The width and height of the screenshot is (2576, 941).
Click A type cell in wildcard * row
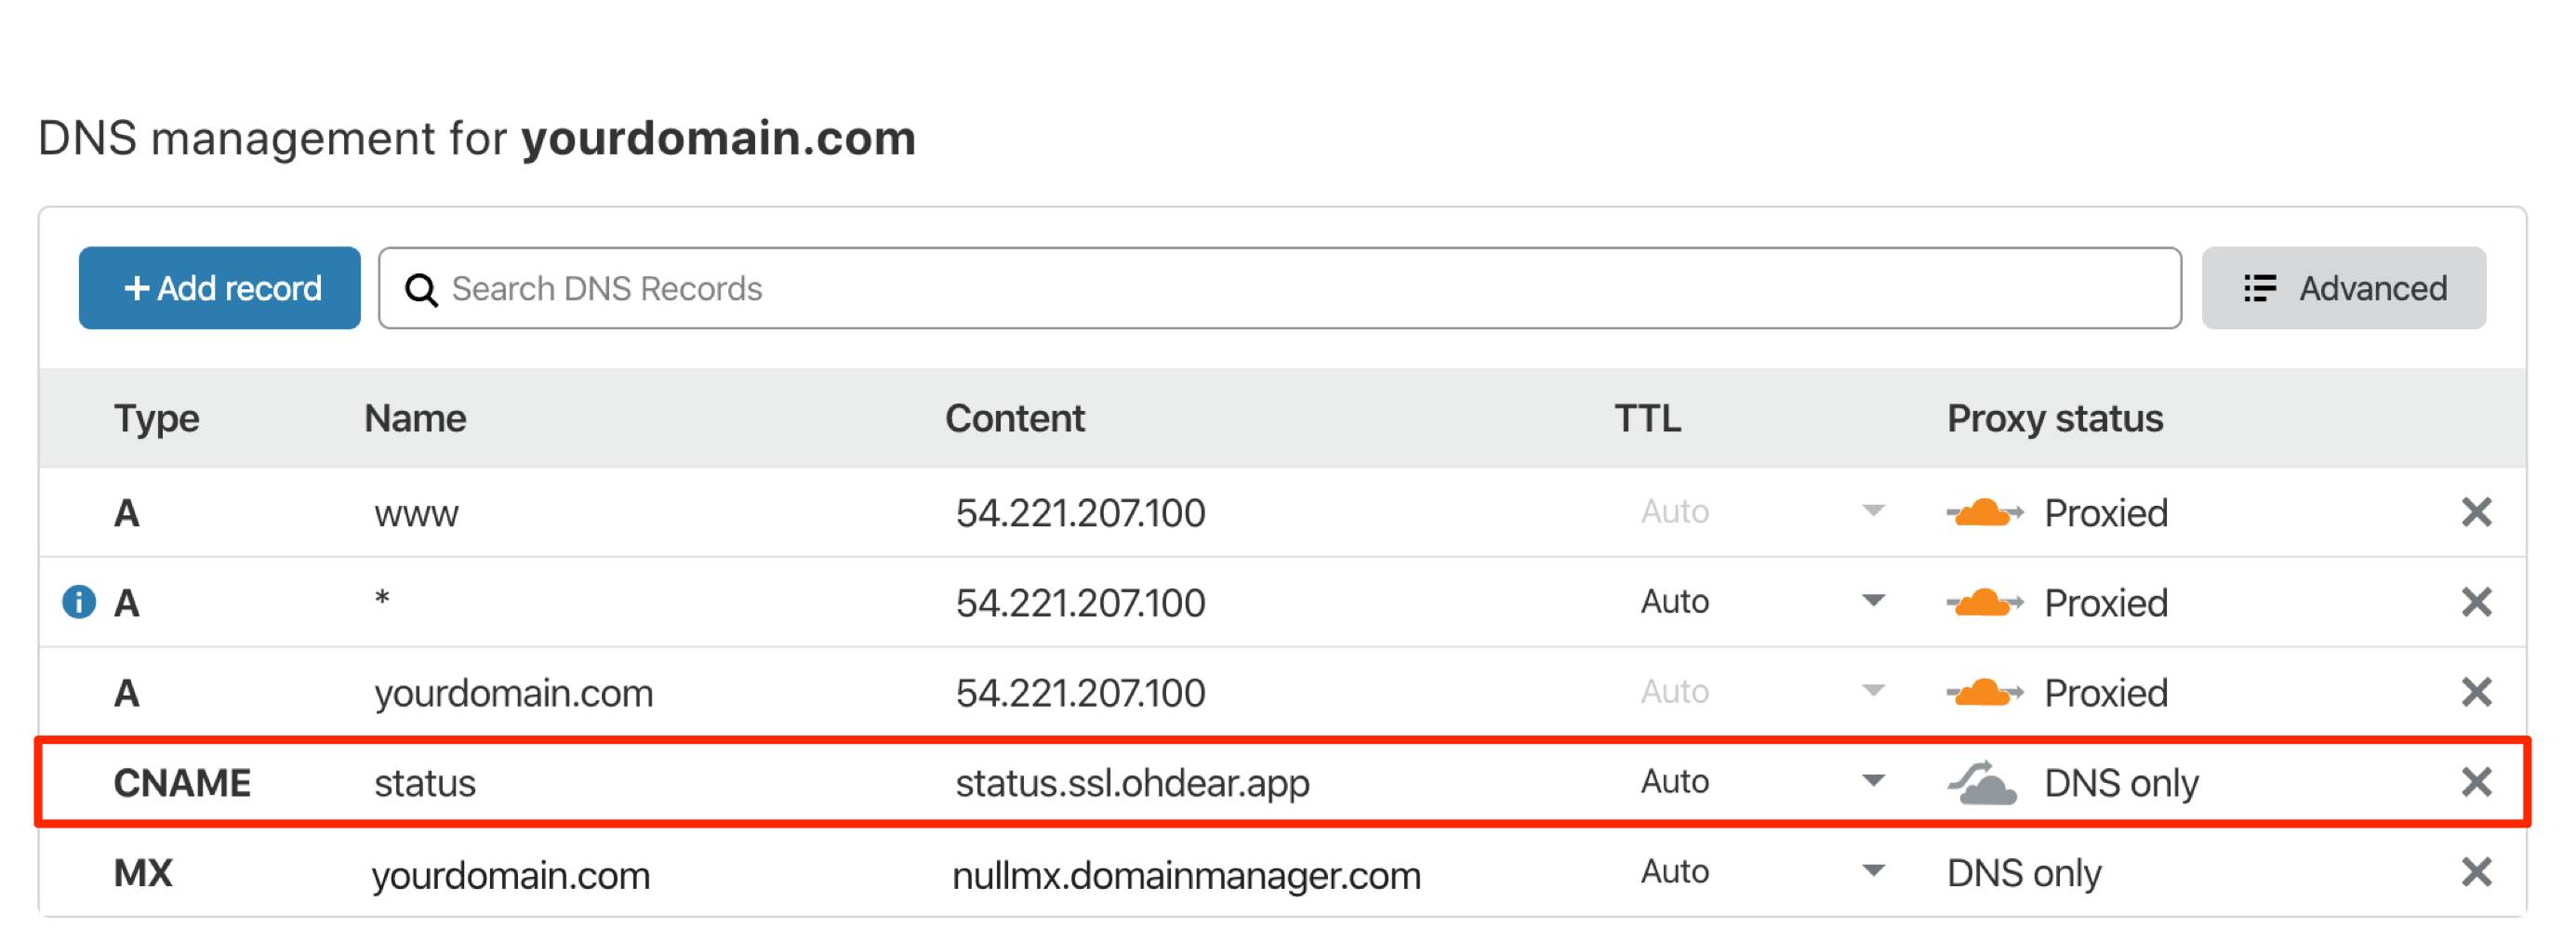point(126,604)
